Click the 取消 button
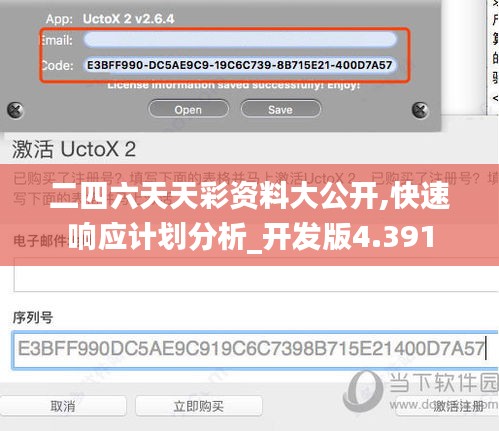Viewport: 499px width, 431px height. coord(63,406)
